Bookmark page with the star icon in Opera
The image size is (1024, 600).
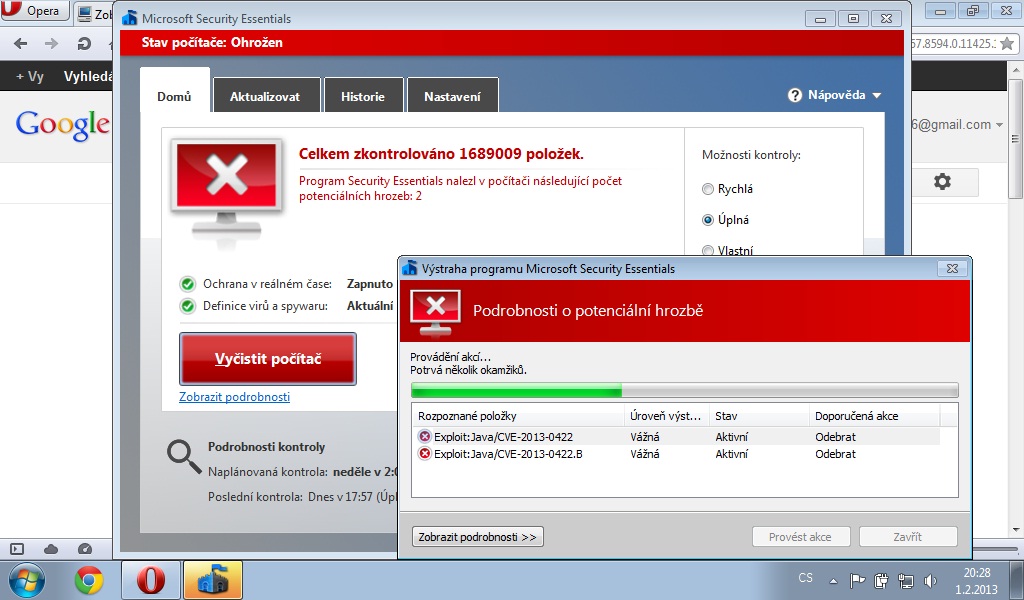[1008, 44]
